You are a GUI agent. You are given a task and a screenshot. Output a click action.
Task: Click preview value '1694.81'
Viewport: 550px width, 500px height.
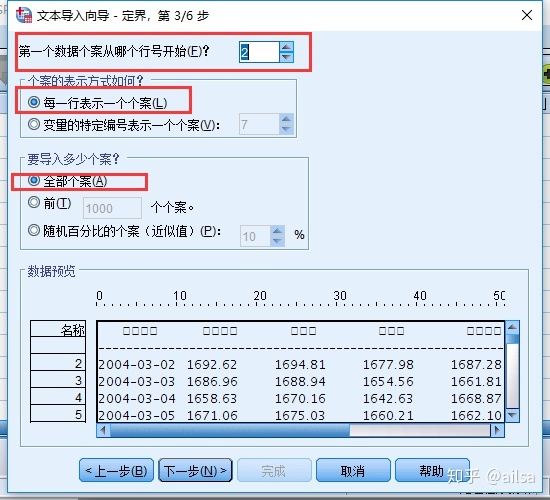(300, 365)
